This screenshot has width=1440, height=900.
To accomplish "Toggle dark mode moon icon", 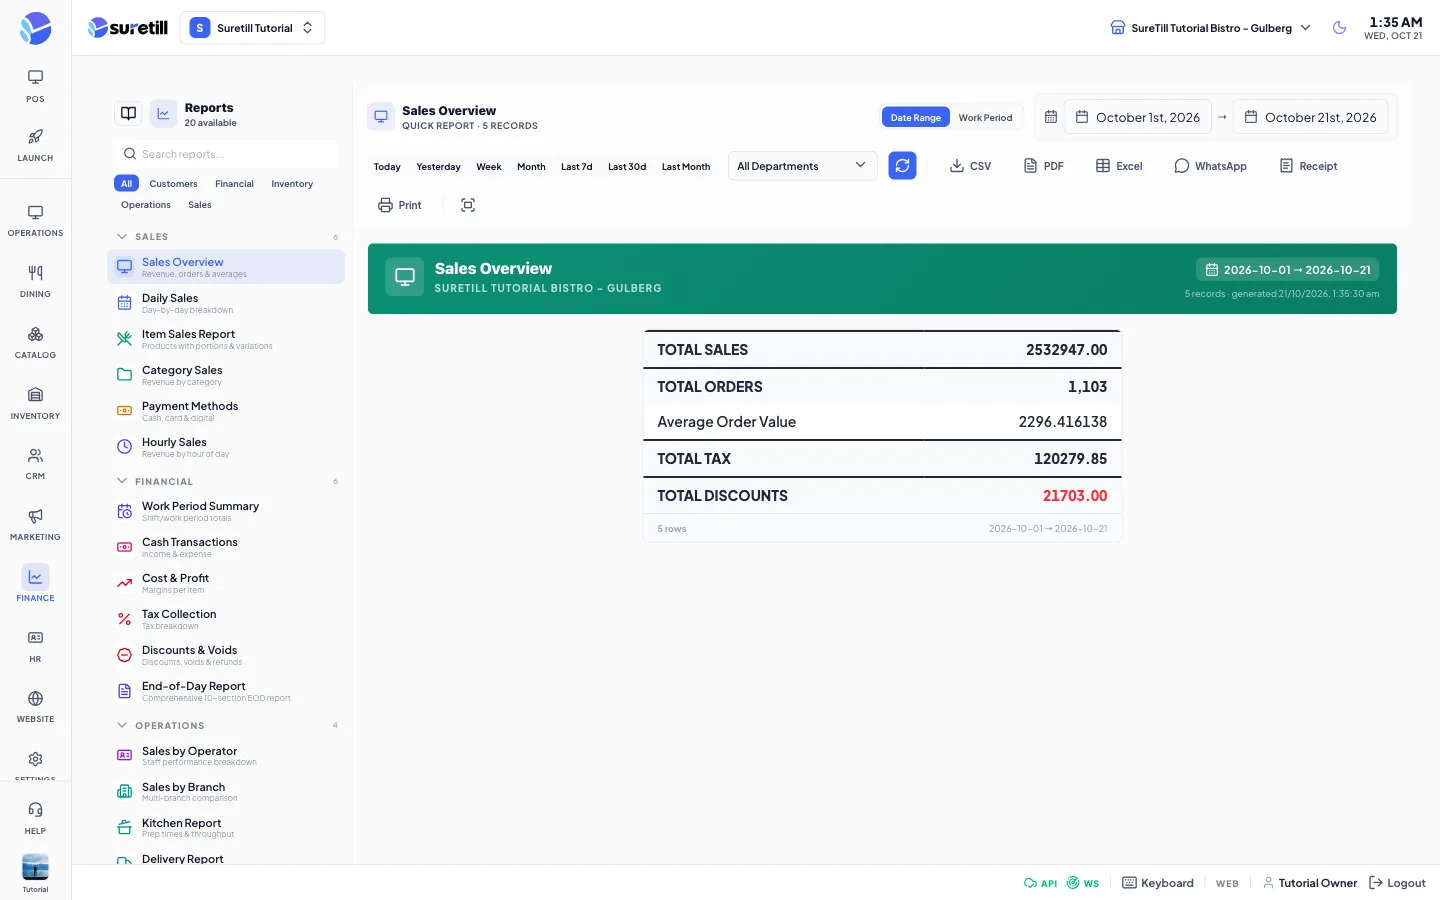I will click(x=1340, y=28).
